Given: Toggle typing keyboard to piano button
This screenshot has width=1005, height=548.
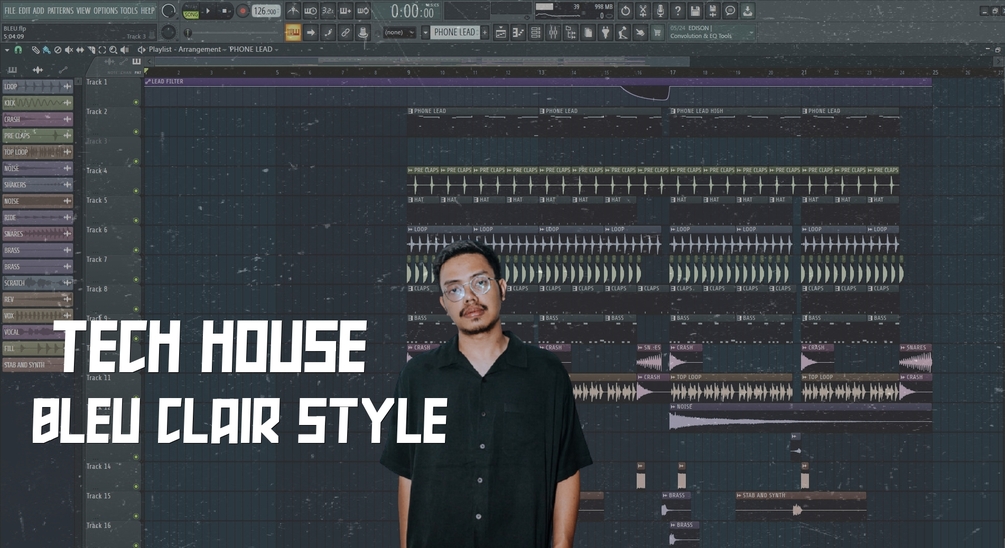Looking at the screenshot, I should click(x=293, y=32).
